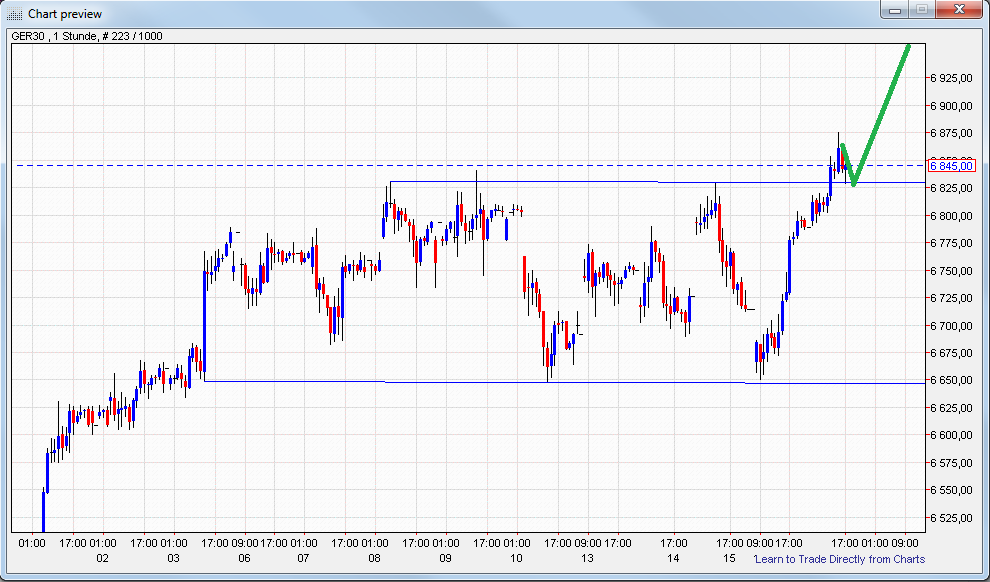This screenshot has width=990, height=582.
Task: Click the Chart preview title bar icon
Action: click(x=11, y=13)
